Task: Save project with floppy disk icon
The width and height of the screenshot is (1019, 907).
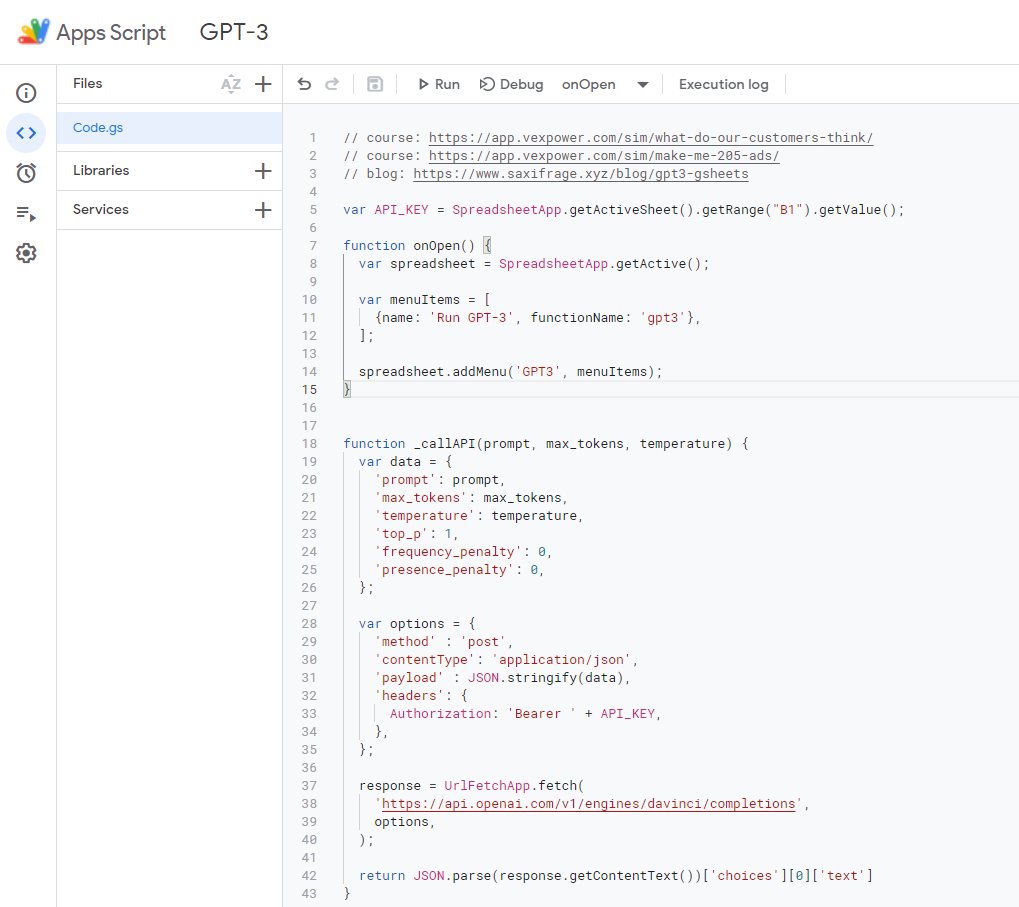Action: click(x=375, y=84)
